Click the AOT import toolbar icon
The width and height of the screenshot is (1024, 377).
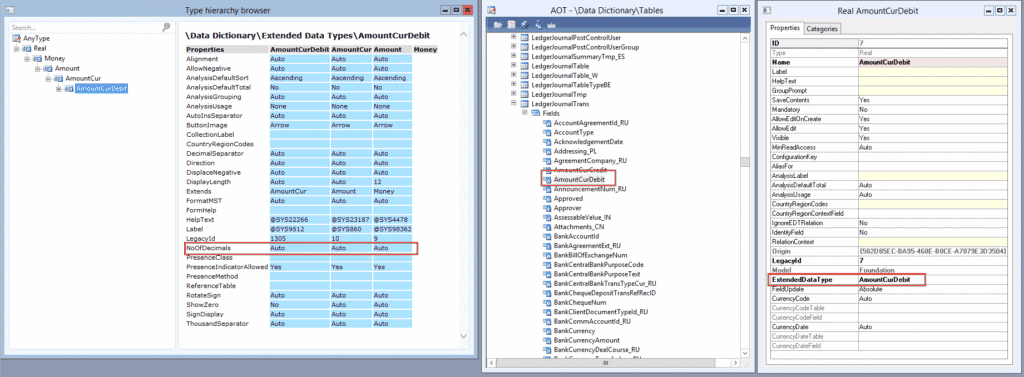coord(537,25)
